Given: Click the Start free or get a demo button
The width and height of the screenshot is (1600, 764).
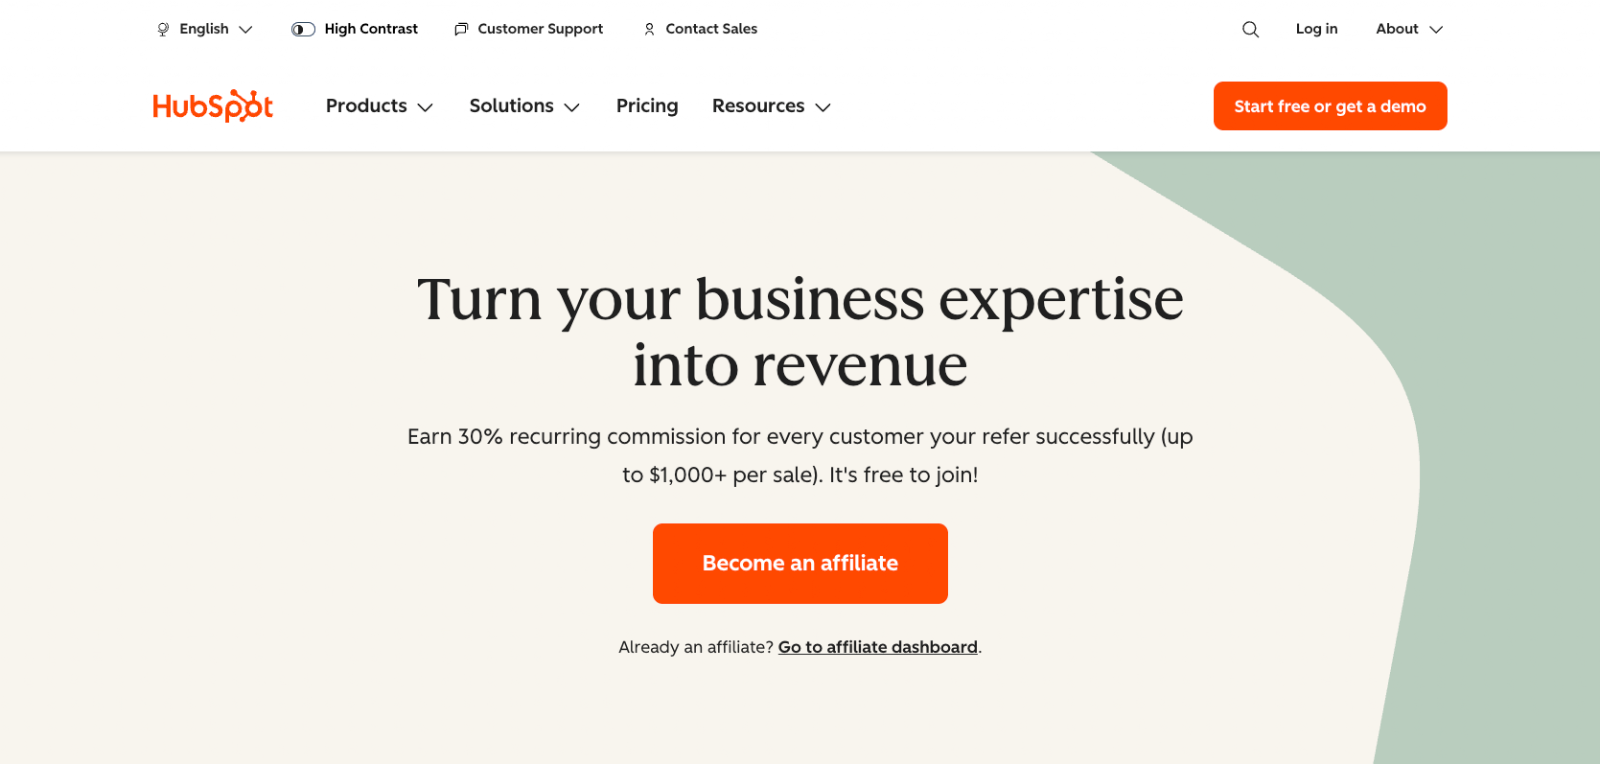Looking at the screenshot, I should [x=1329, y=105].
